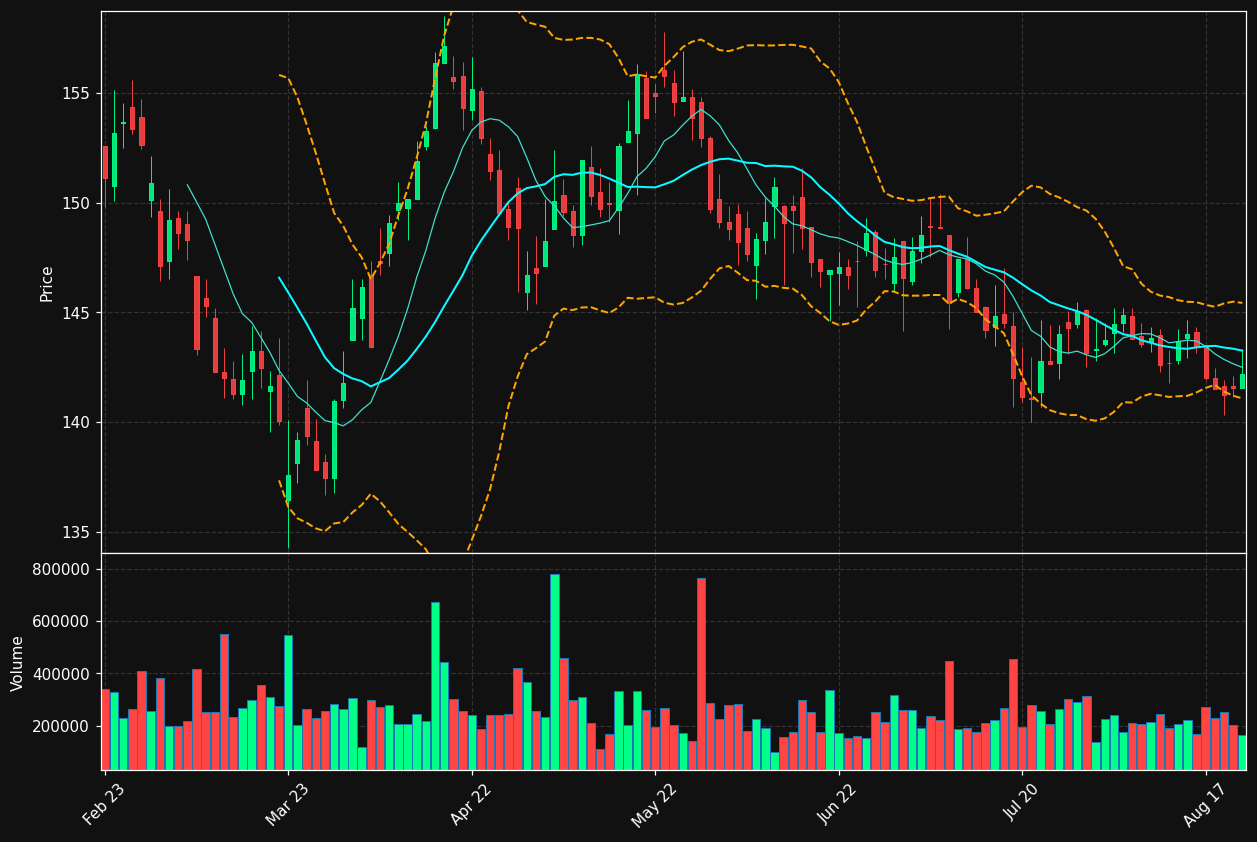
Task: Click the green volume bar at Mar 23
Action: [288, 703]
